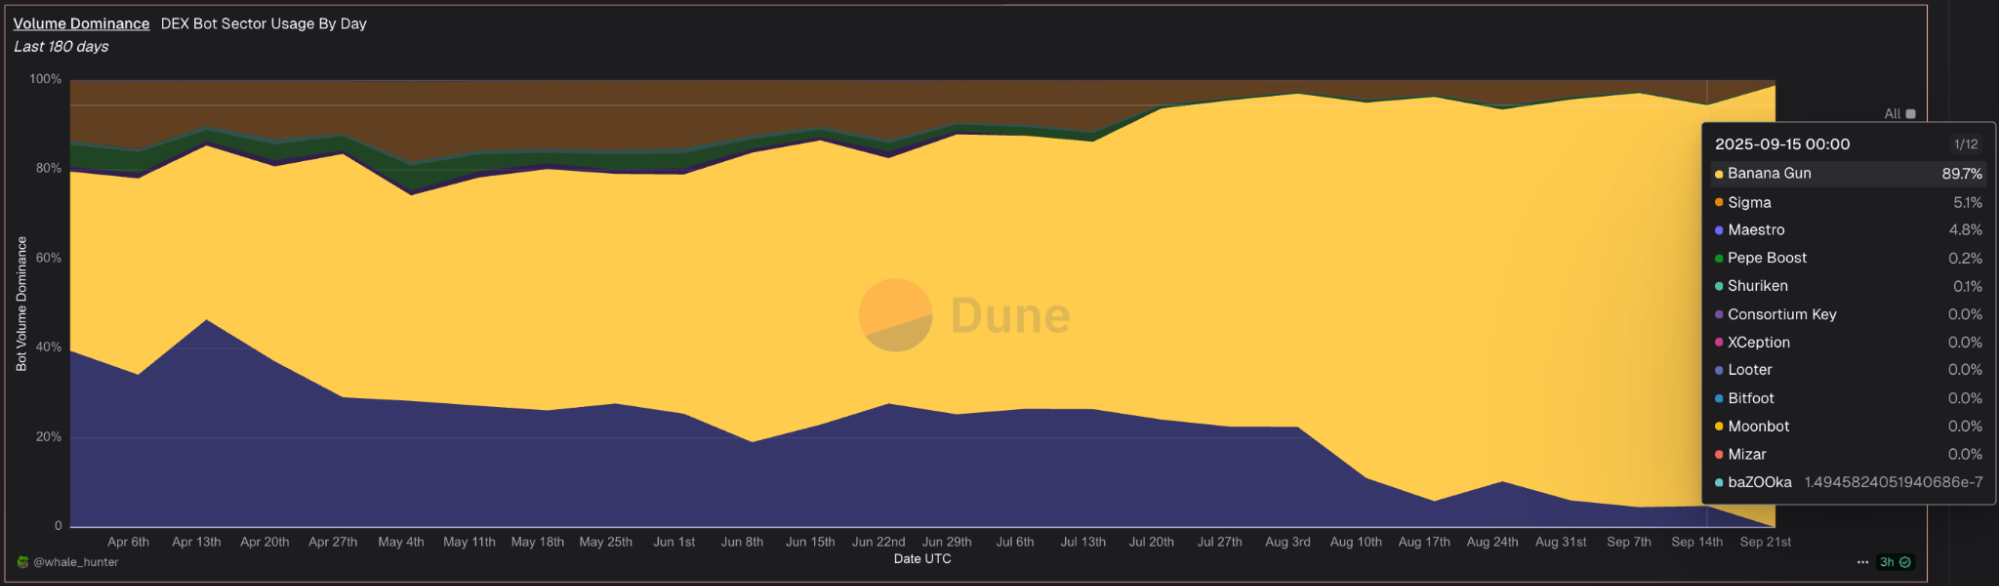The height and width of the screenshot is (586, 1999).
Task: Click the DEX Bot Sector Usage By Day subtitle
Action: (264, 23)
